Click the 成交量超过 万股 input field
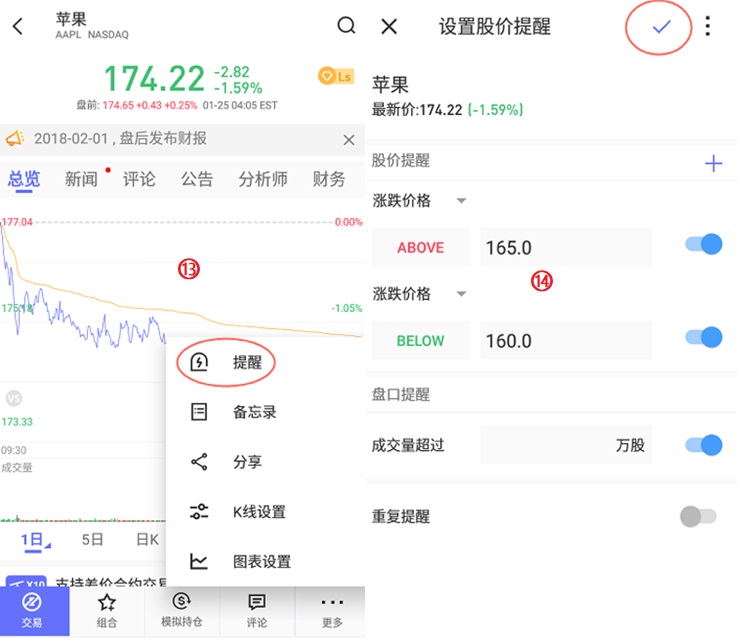Image resolution: width=740 pixels, height=644 pixels. point(566,445)
